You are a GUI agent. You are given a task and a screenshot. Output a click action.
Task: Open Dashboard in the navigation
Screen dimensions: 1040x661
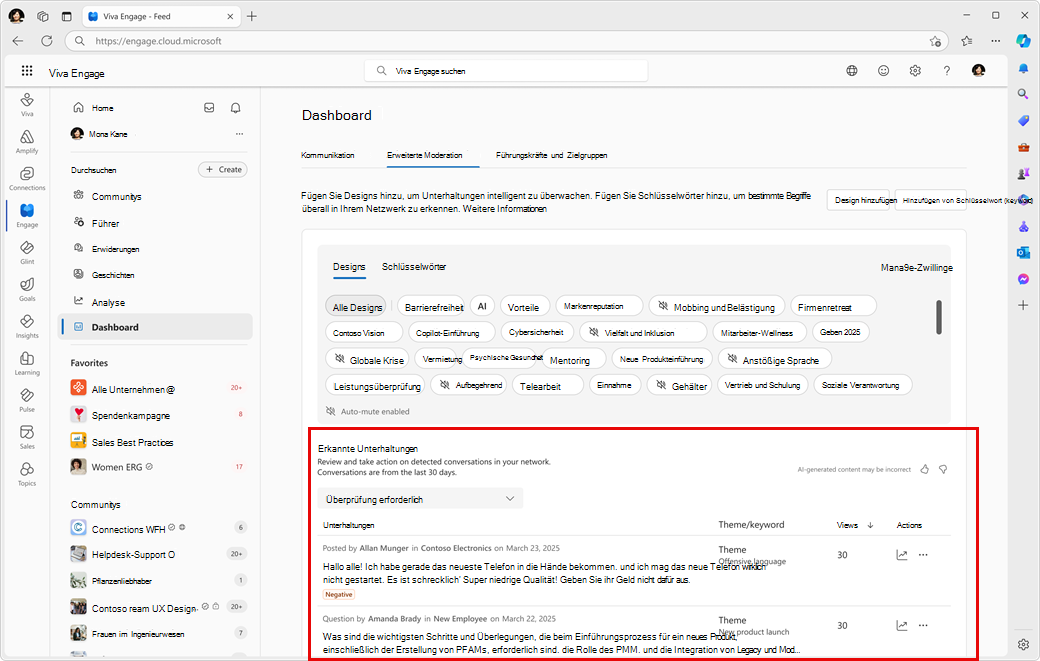(155, 327)
